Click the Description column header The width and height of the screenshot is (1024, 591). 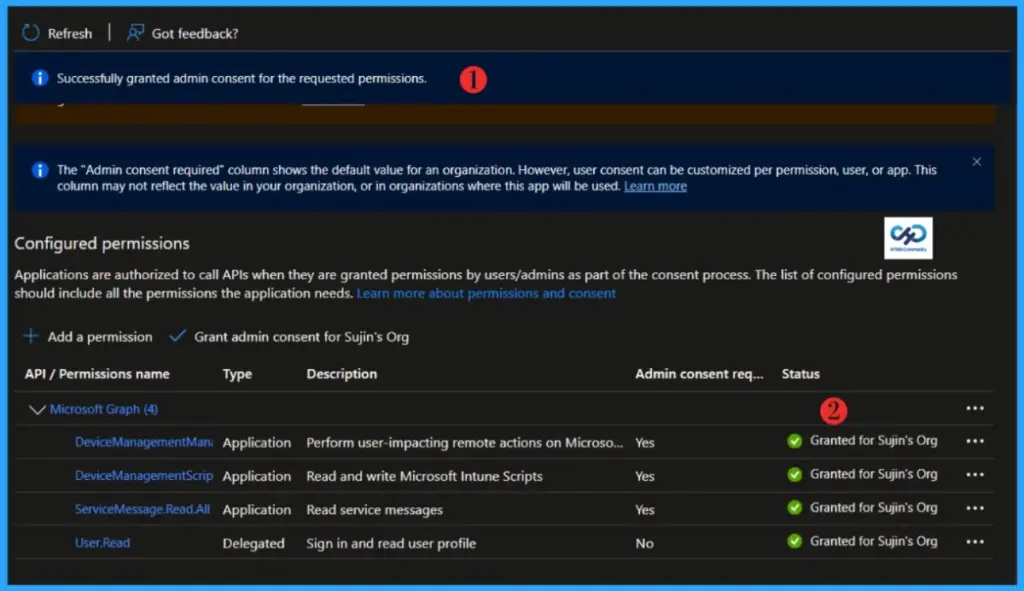click(342, 374)
